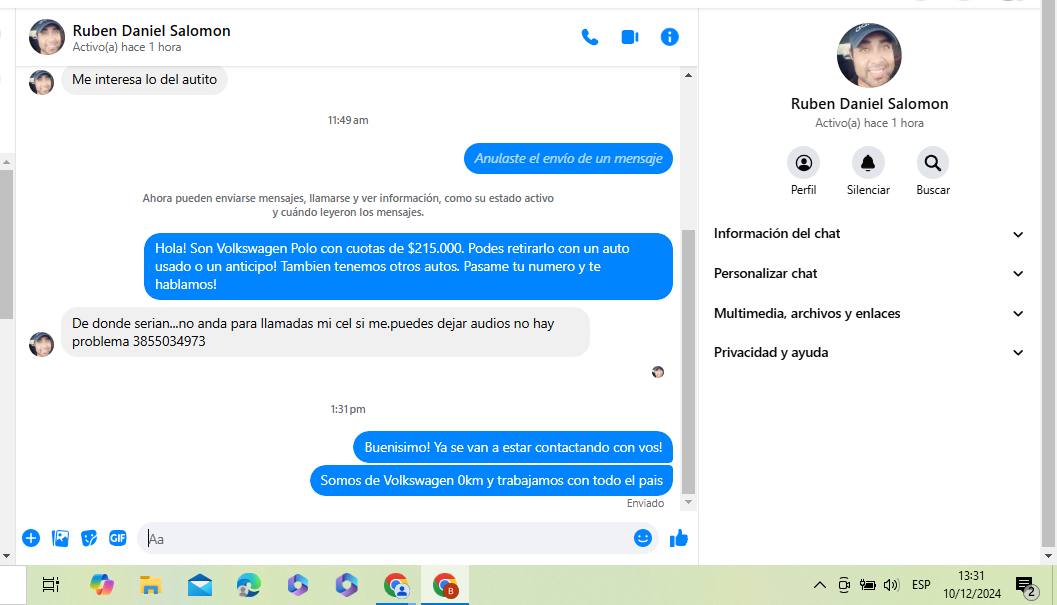Open the plus menu for more actions
Image resolution: width=1057 pixels, height=605 pixels.
(x=31, y=538)
